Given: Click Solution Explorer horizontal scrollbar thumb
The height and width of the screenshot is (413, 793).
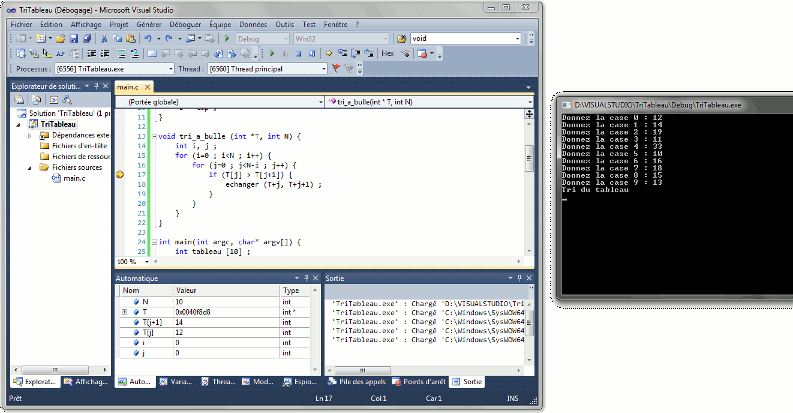Looking at the screenshot, I should tap(56, 370).
